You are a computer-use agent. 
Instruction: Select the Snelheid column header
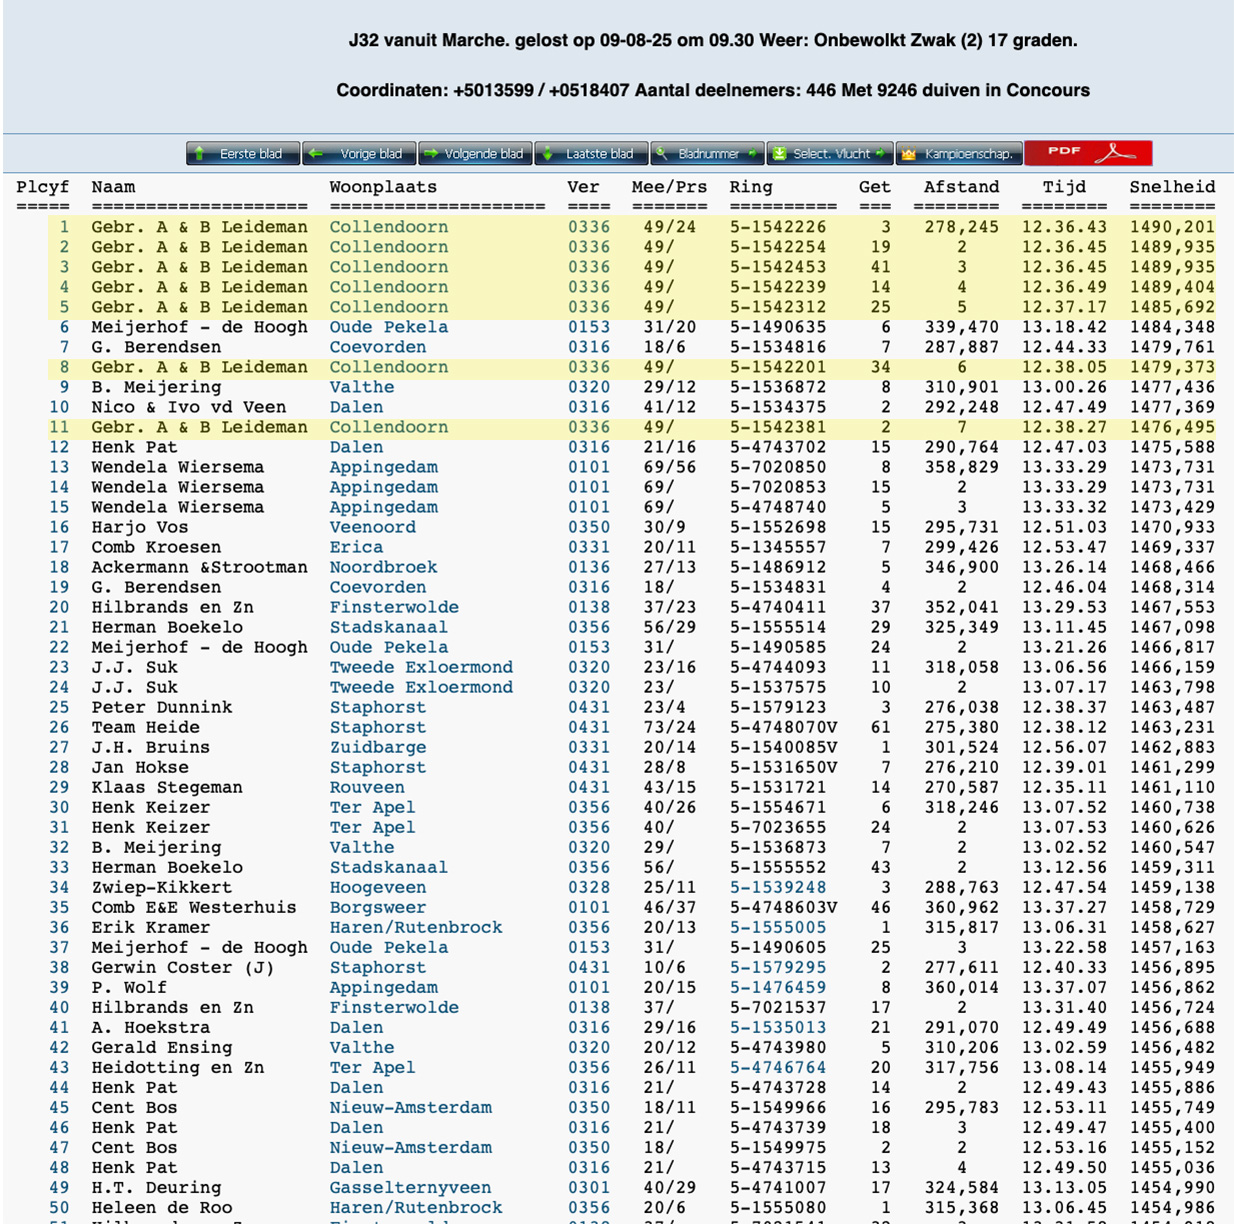[1172, 187]
